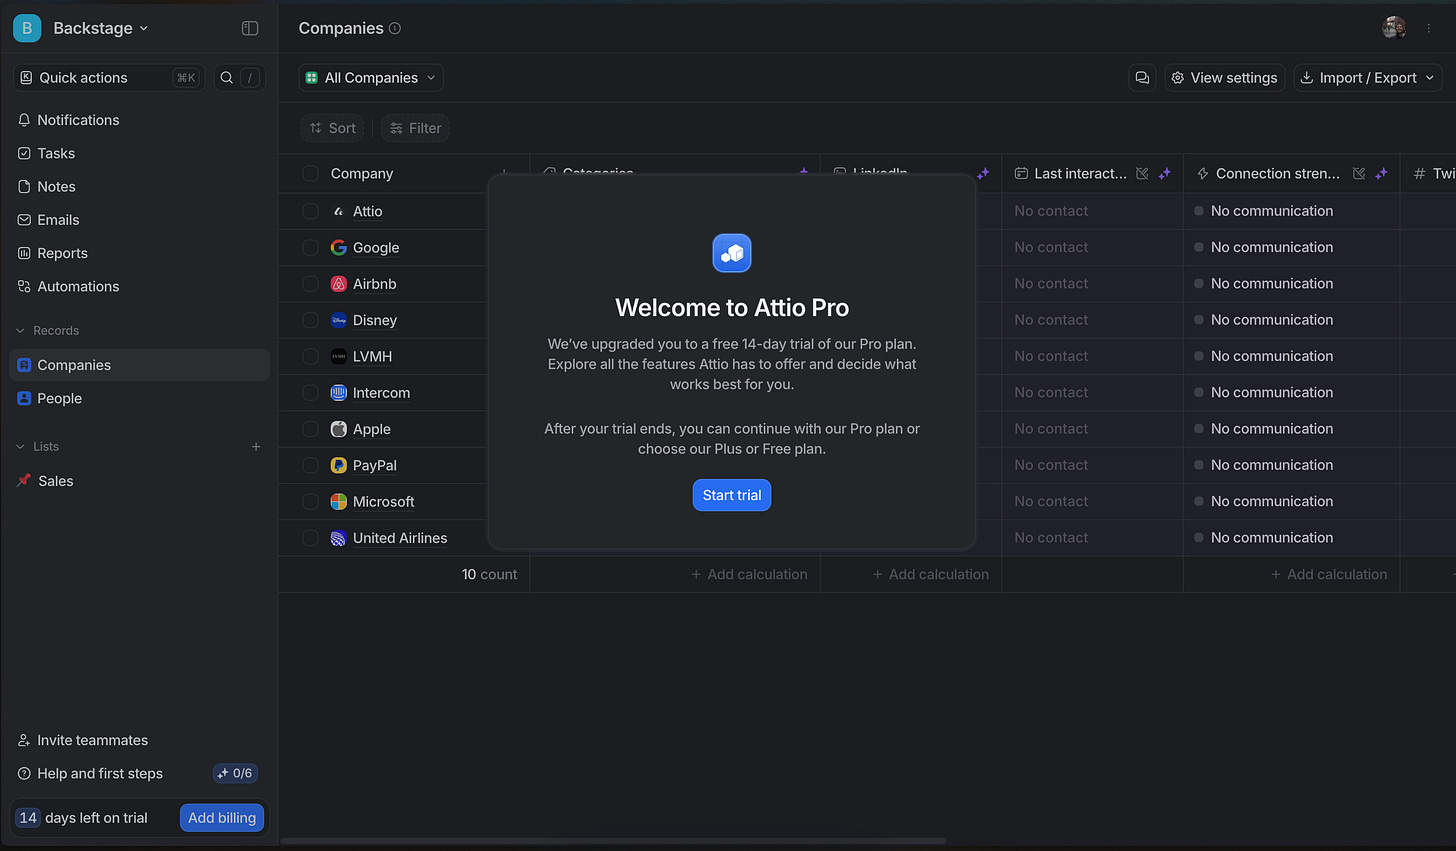Click the horizontal scrollbar at the bottom
This screenshot has height=851, width=1456.
[x=613, y=841]
